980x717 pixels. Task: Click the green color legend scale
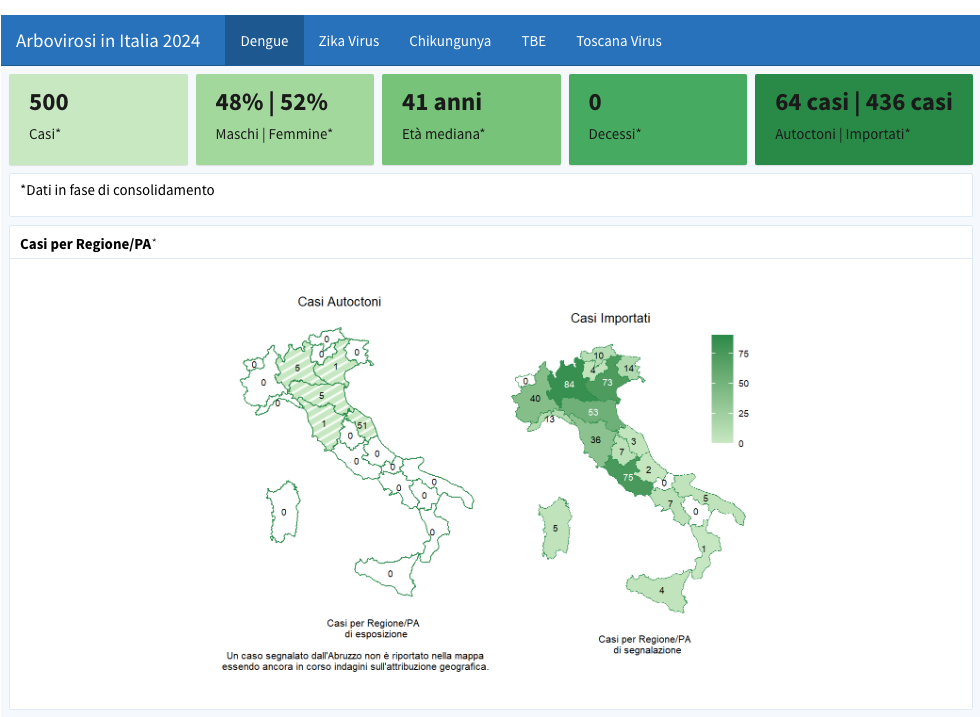coord(722,388)
